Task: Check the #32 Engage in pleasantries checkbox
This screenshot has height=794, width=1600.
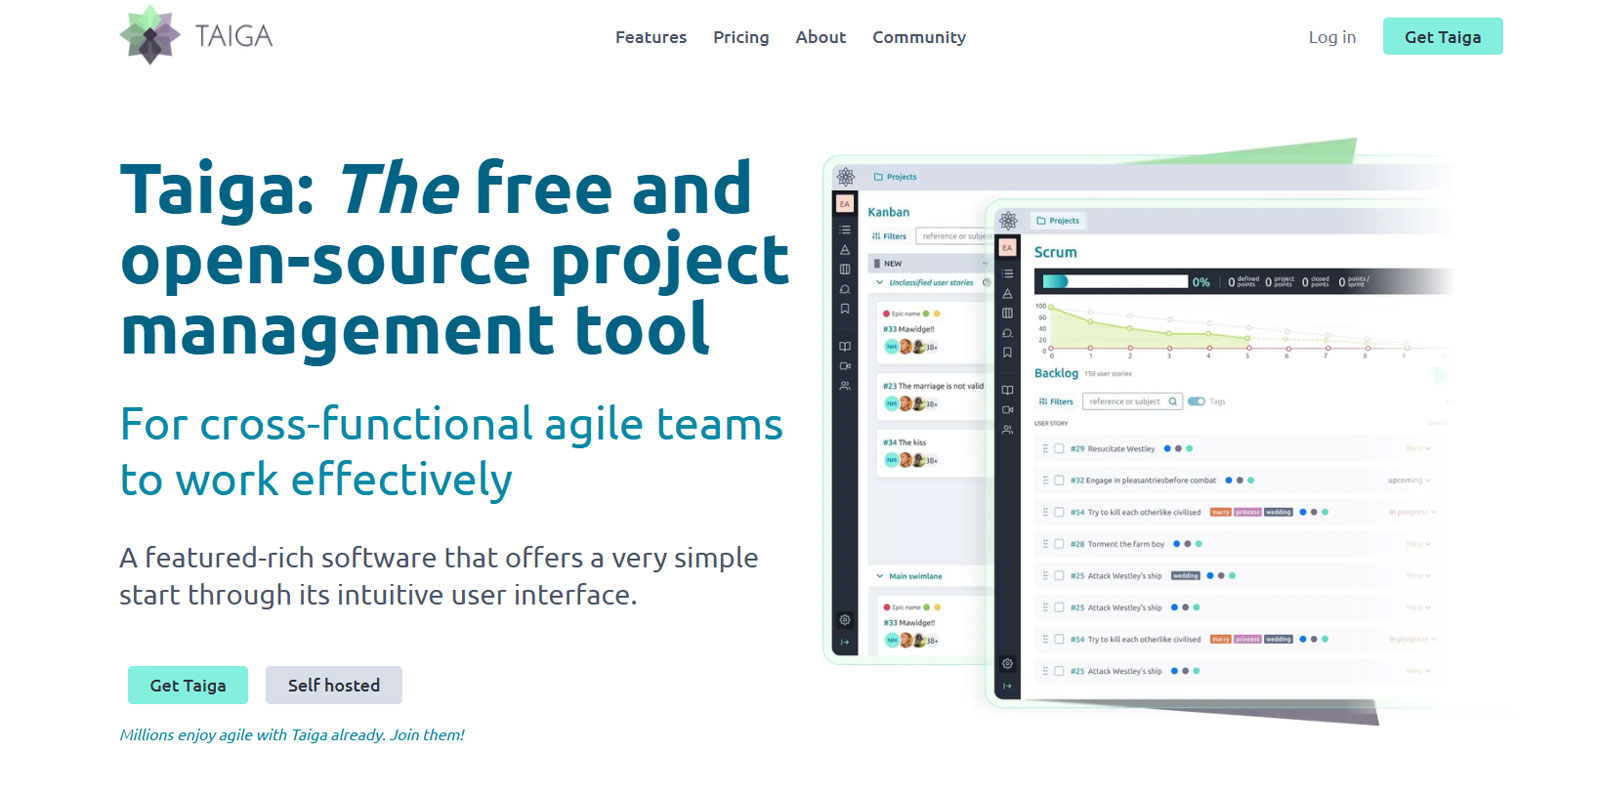Action: click(x=1059, y=480)
